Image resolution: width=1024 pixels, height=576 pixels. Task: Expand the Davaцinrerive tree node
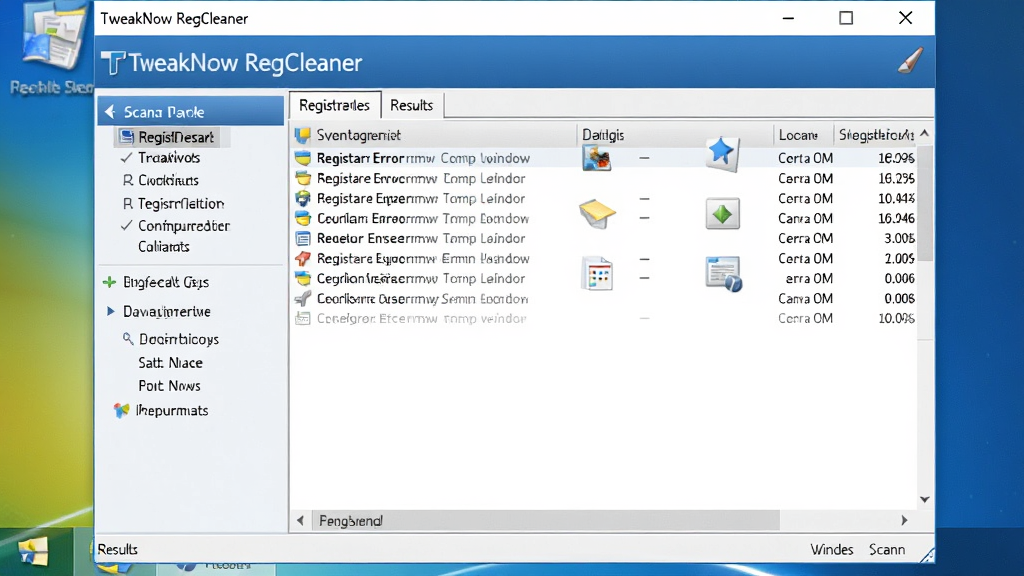tap(110, 312)
